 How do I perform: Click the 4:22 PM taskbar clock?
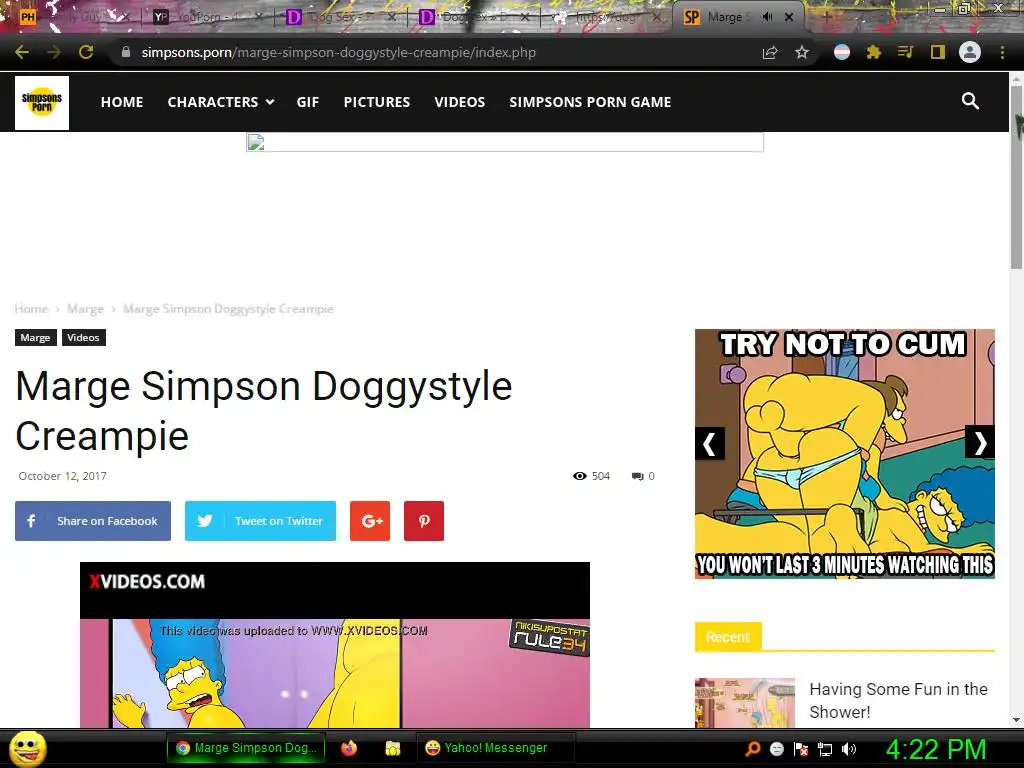[936, 749]
